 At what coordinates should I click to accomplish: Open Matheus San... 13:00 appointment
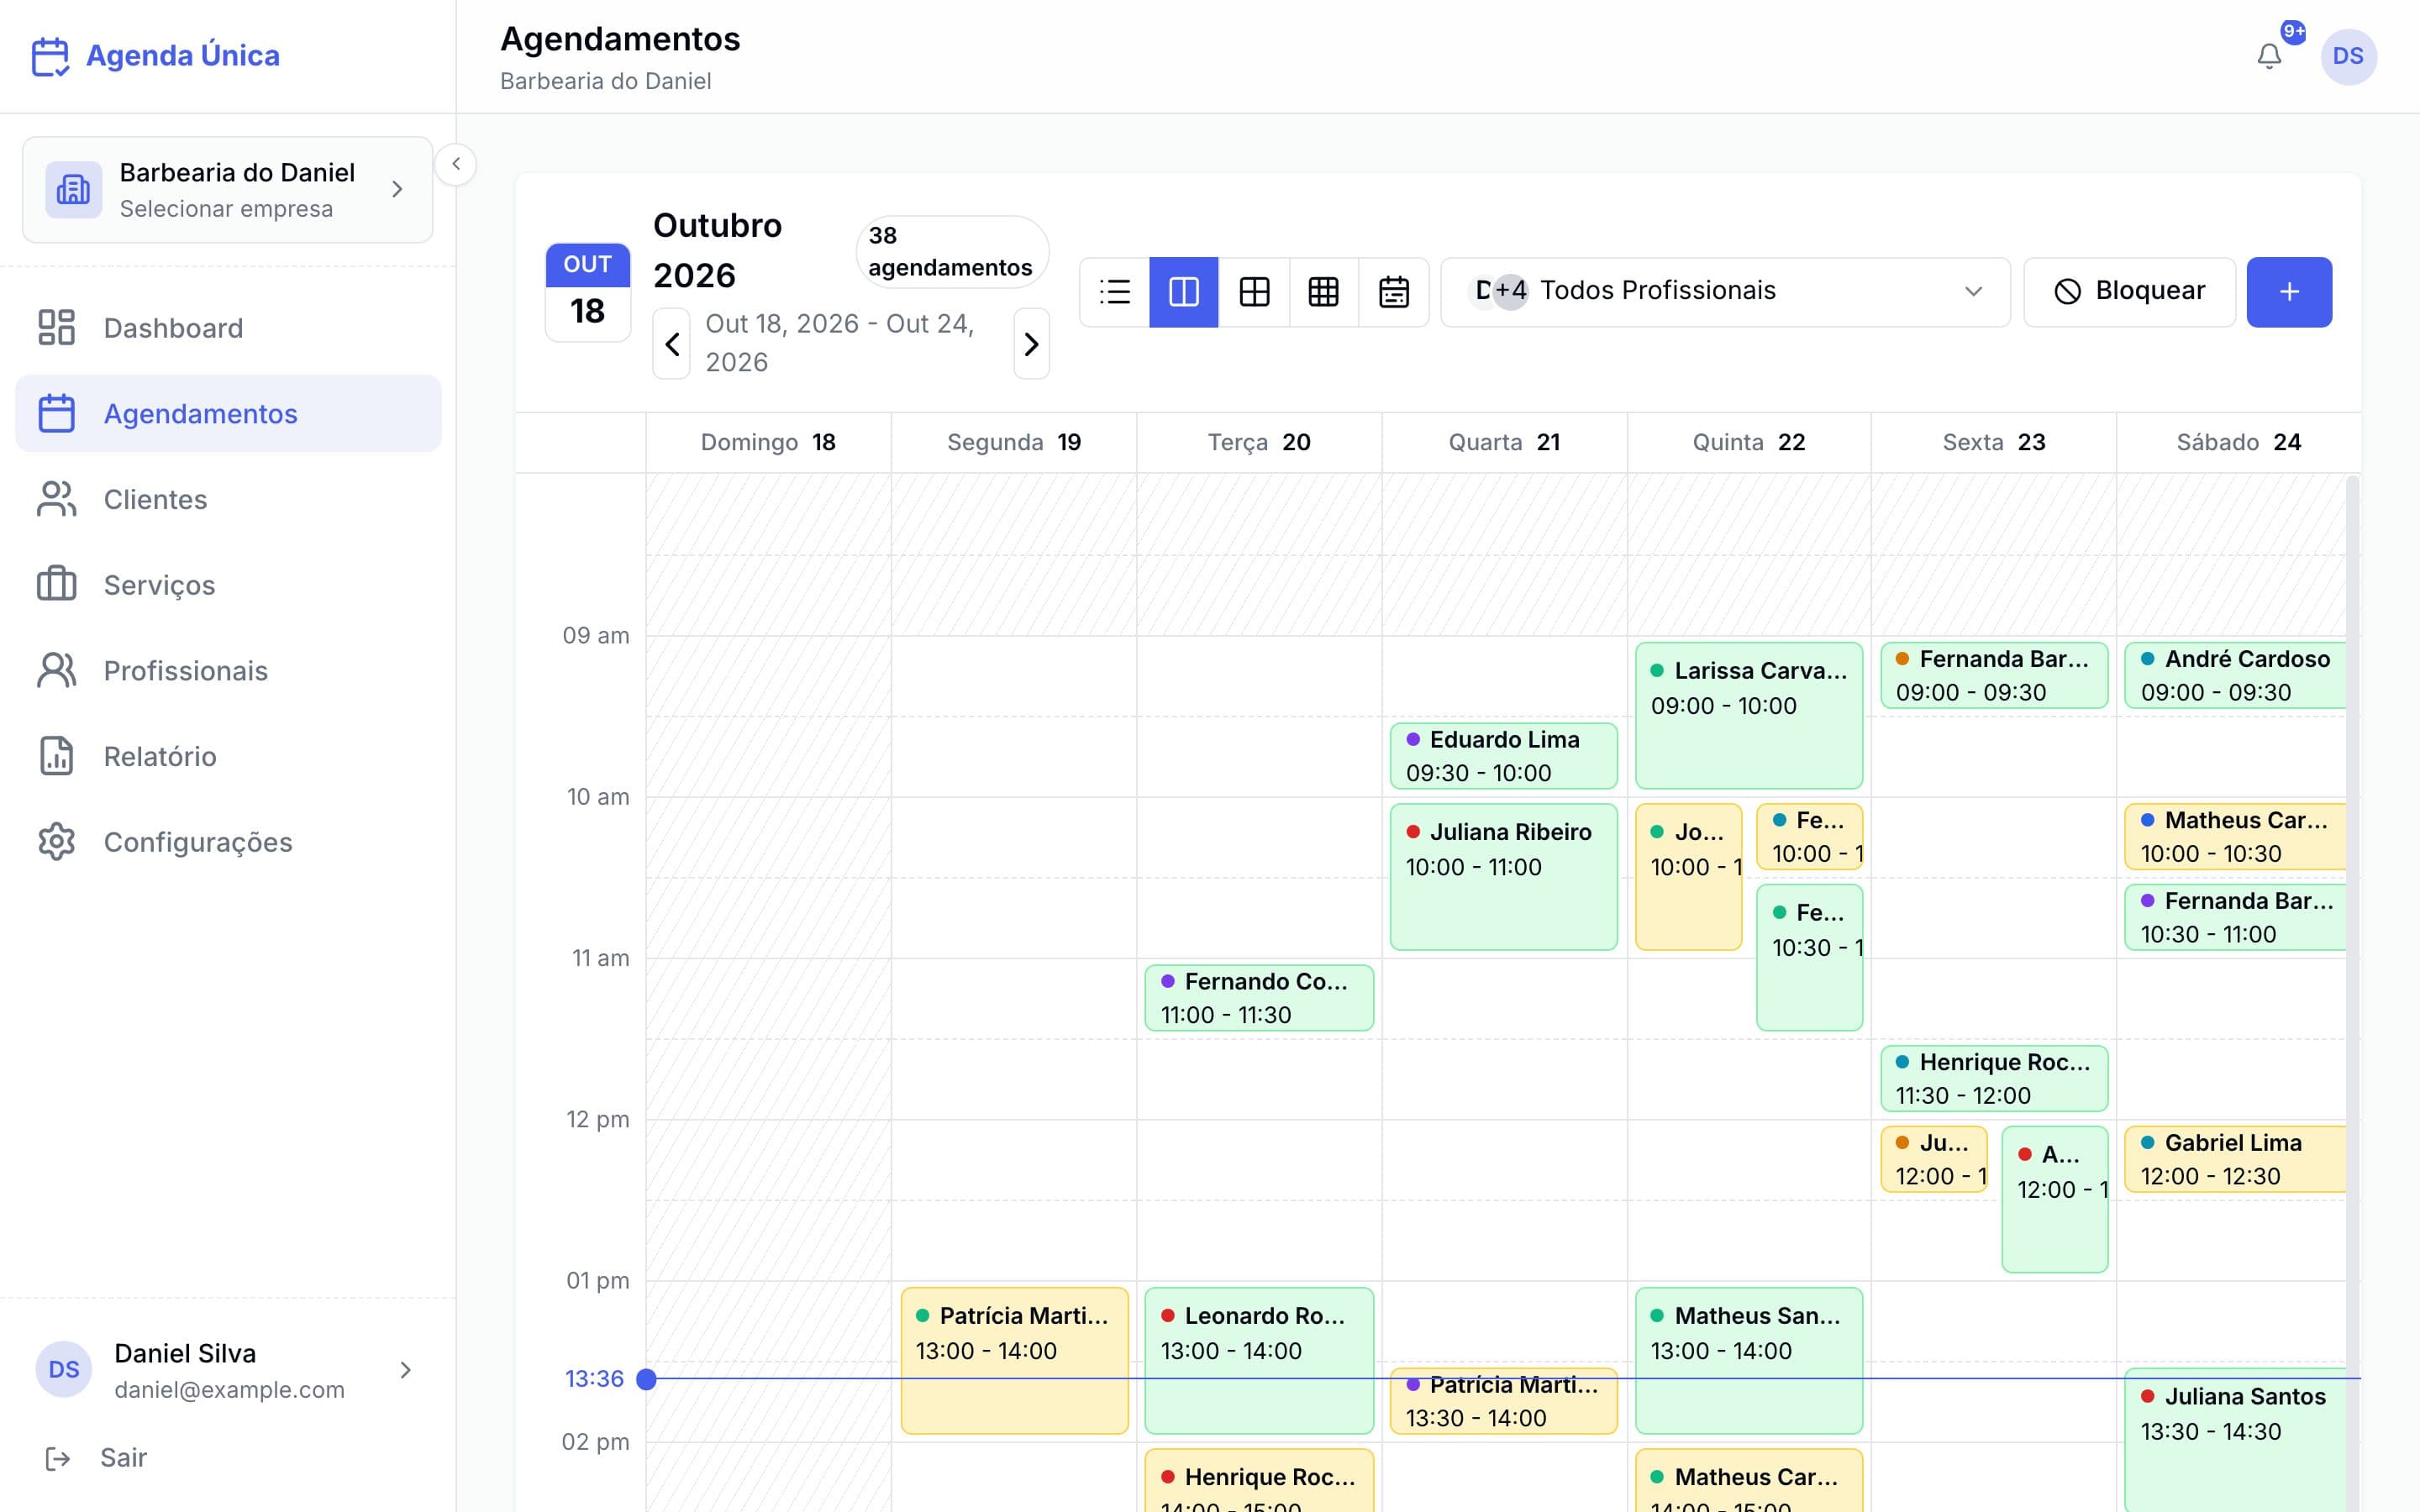pyautogui.click(x=1748, y=1360)
